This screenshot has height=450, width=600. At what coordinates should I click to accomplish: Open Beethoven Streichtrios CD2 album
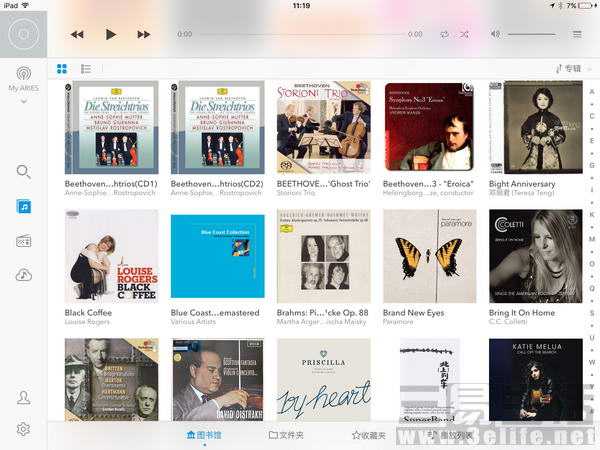click(x=217, y=127)
